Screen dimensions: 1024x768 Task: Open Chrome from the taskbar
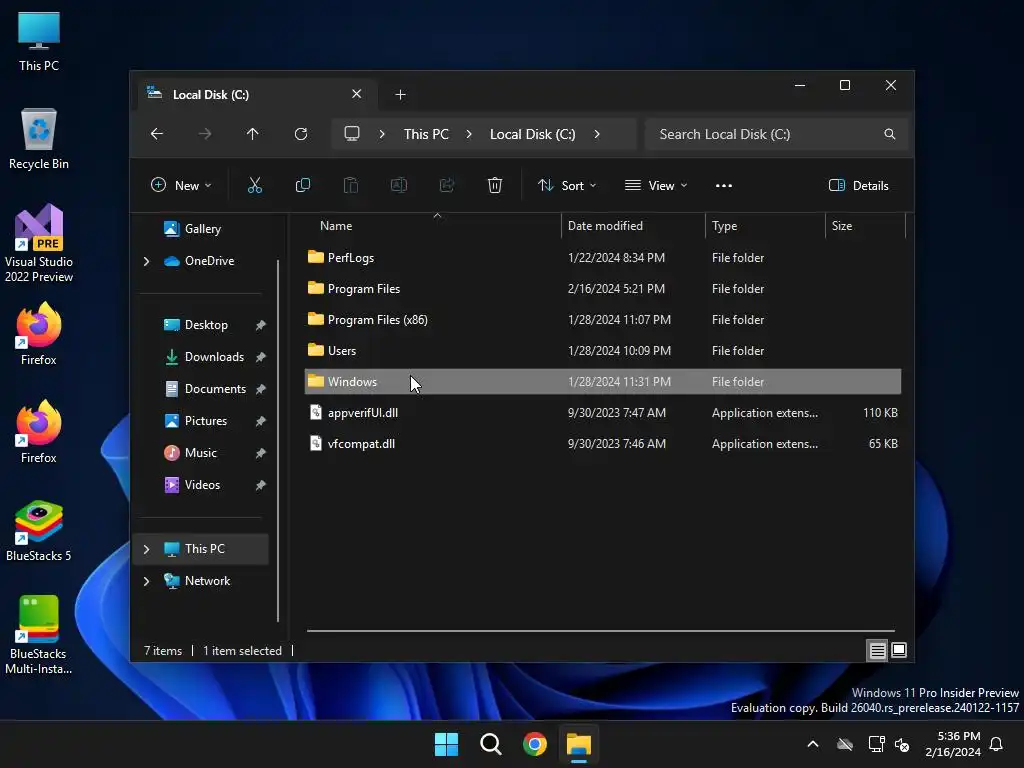pos(535,744)
